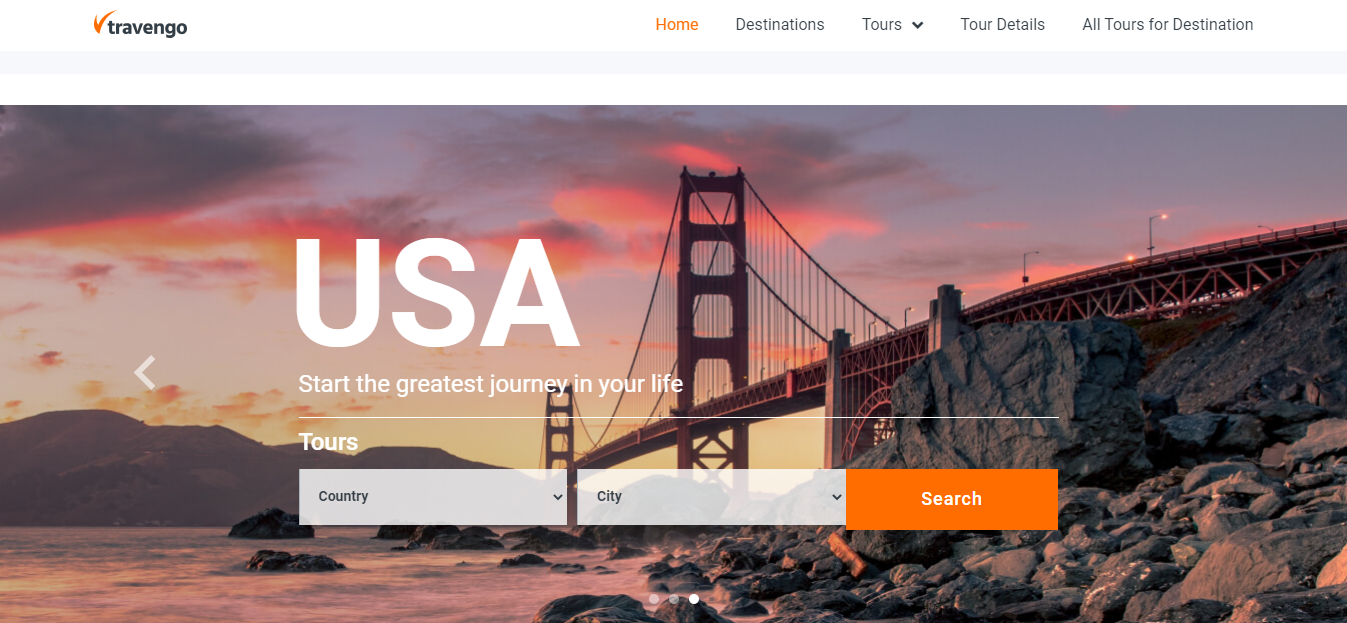Click the orange Search button

pyautogui.click(x=952, y=499)
